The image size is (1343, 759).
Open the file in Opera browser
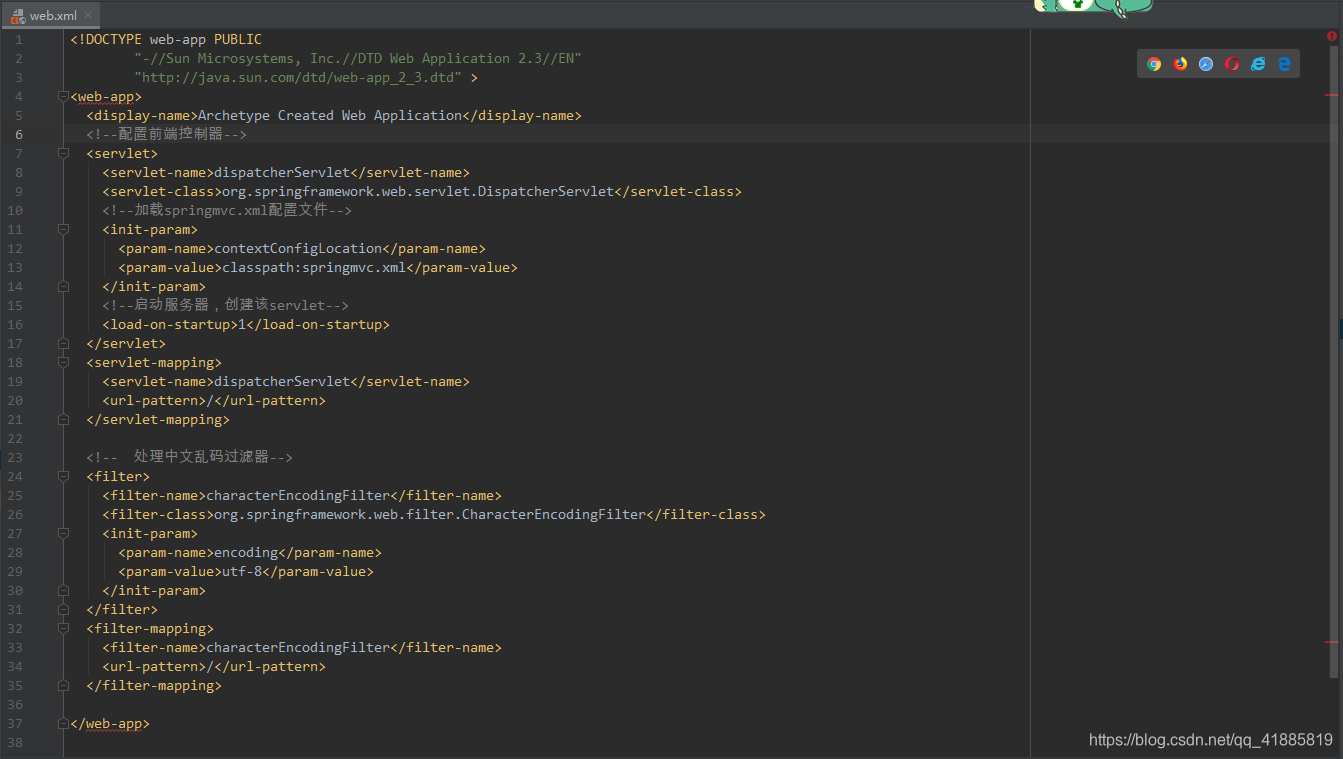pos(1232,63)
